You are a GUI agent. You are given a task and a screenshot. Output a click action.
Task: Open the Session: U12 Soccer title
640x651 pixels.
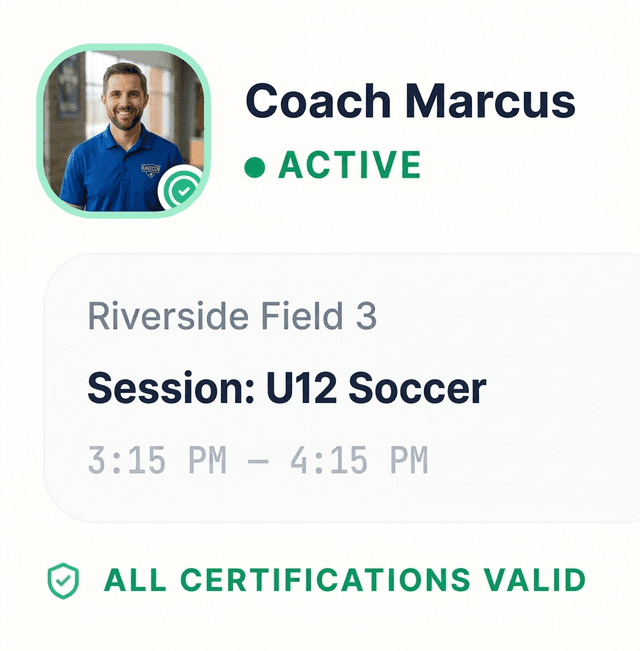[286, 388]
